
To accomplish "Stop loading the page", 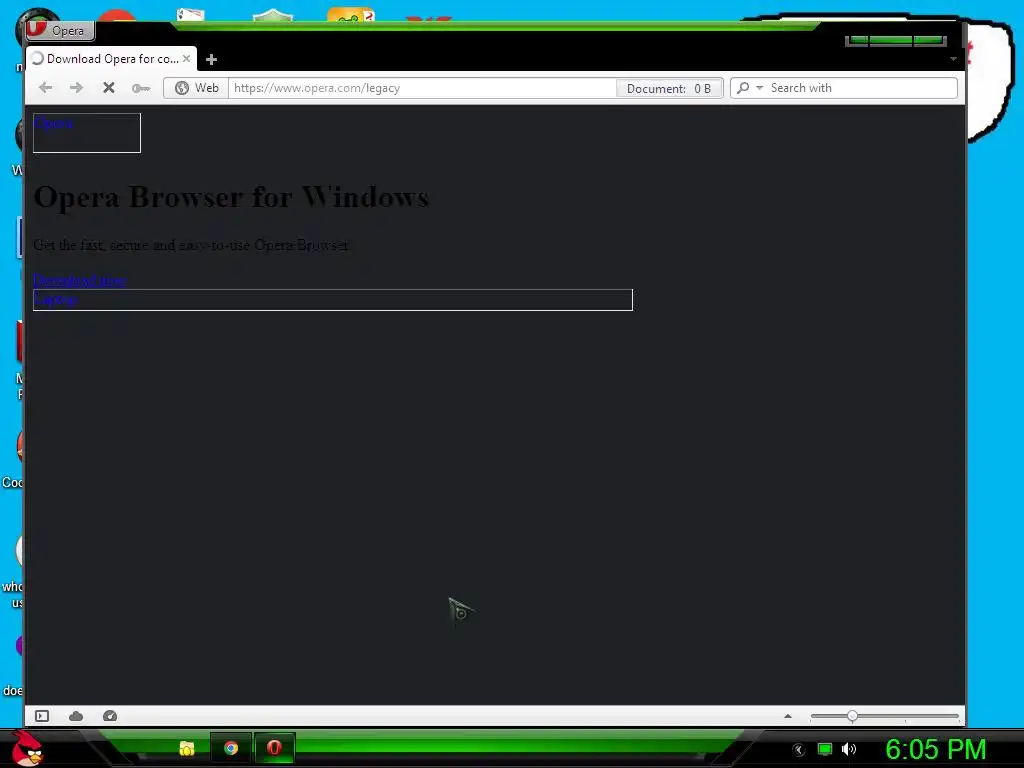I will [x=108, y=88].
